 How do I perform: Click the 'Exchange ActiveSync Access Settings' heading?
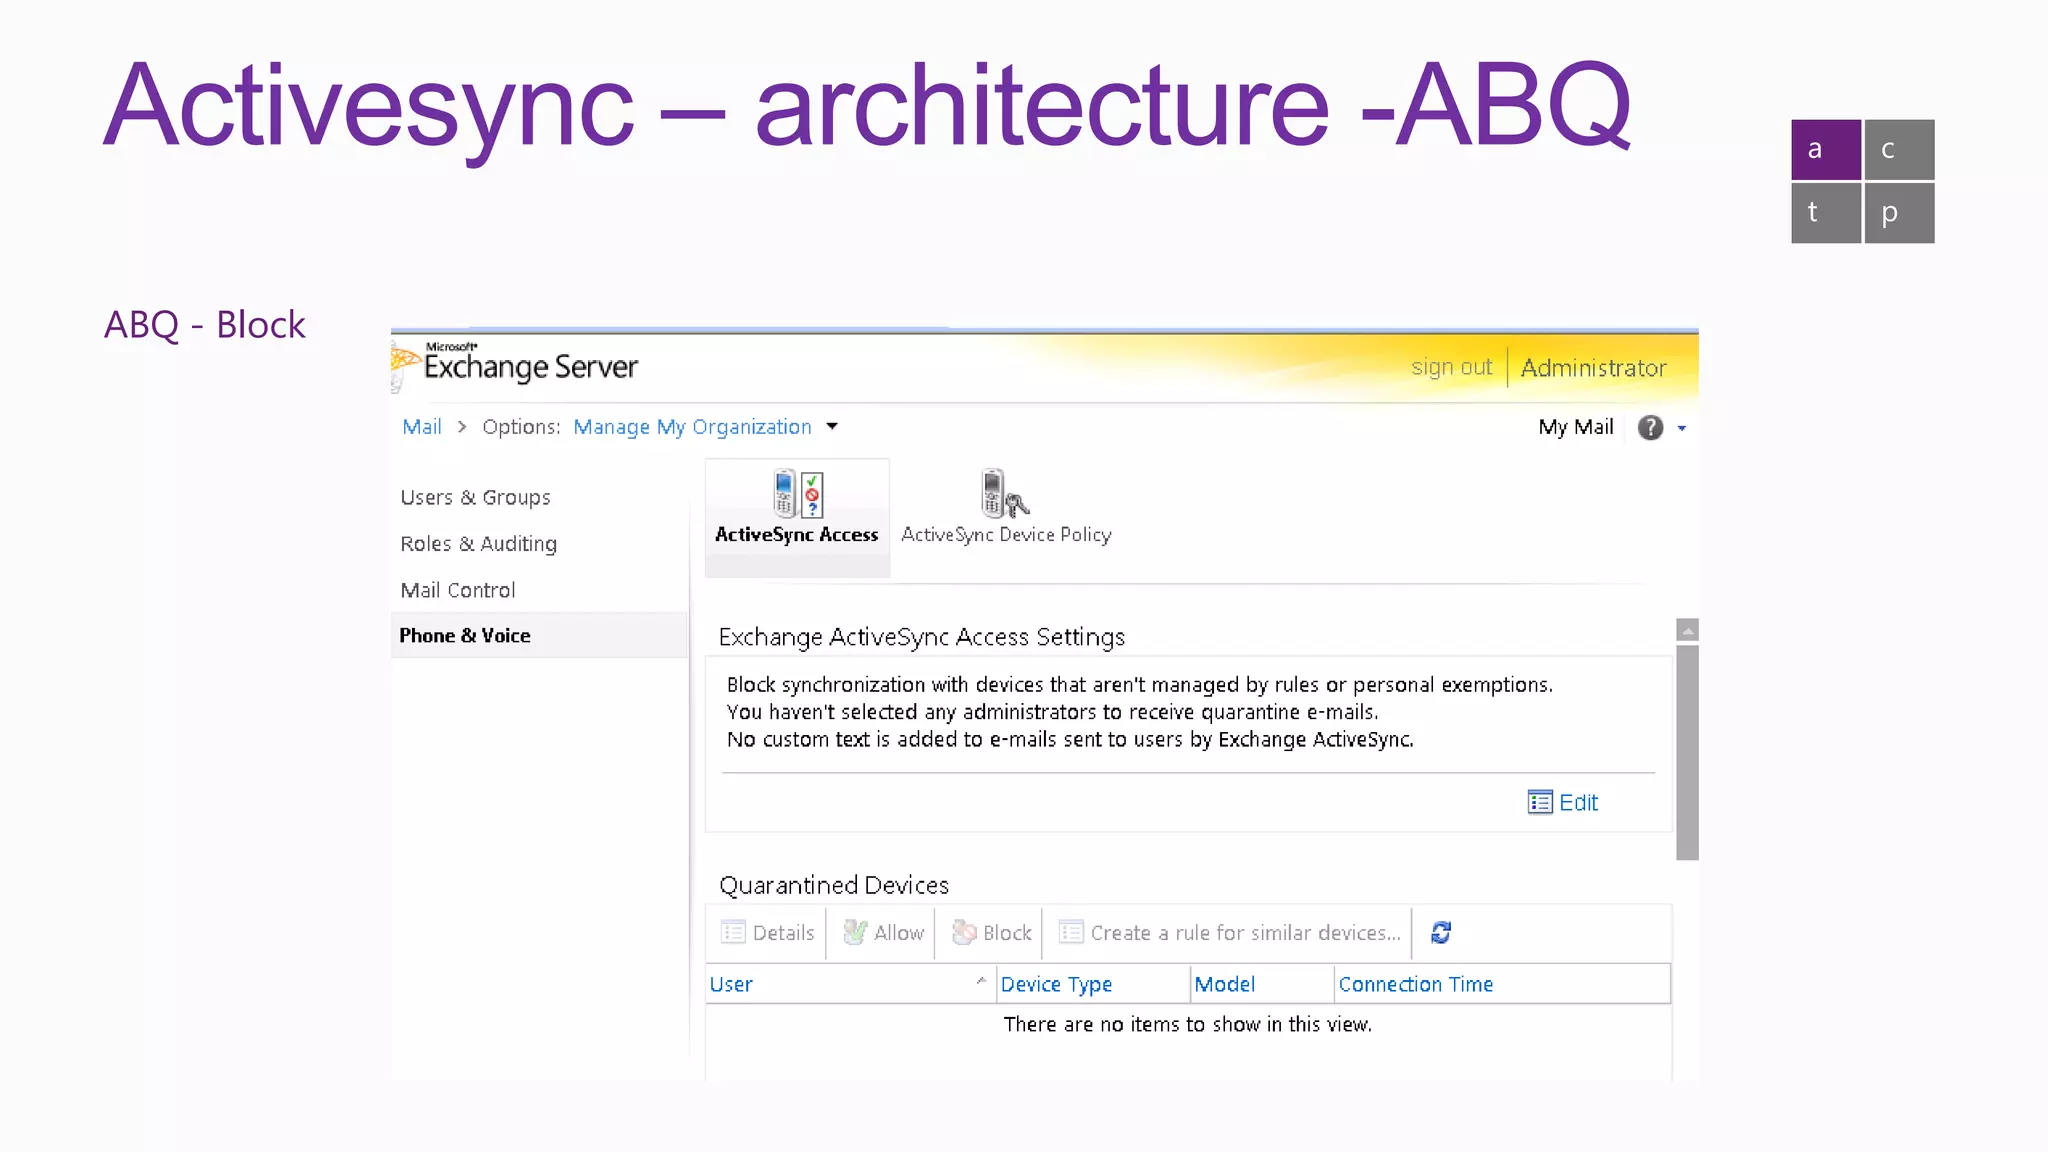coord(922,637)
